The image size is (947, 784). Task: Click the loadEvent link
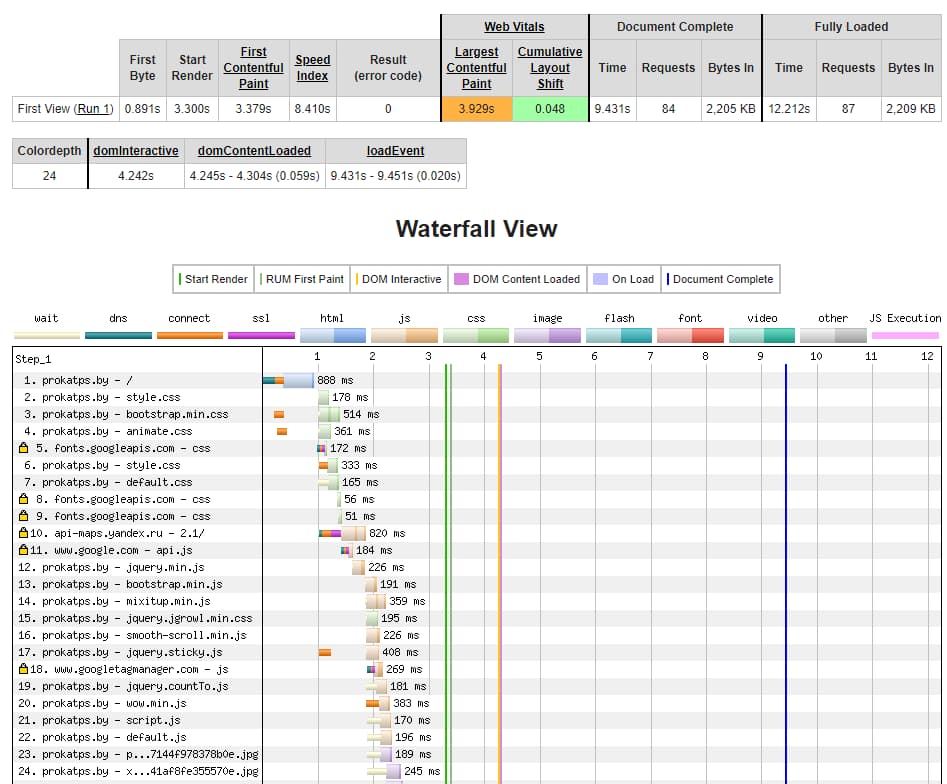coord(395,151)
